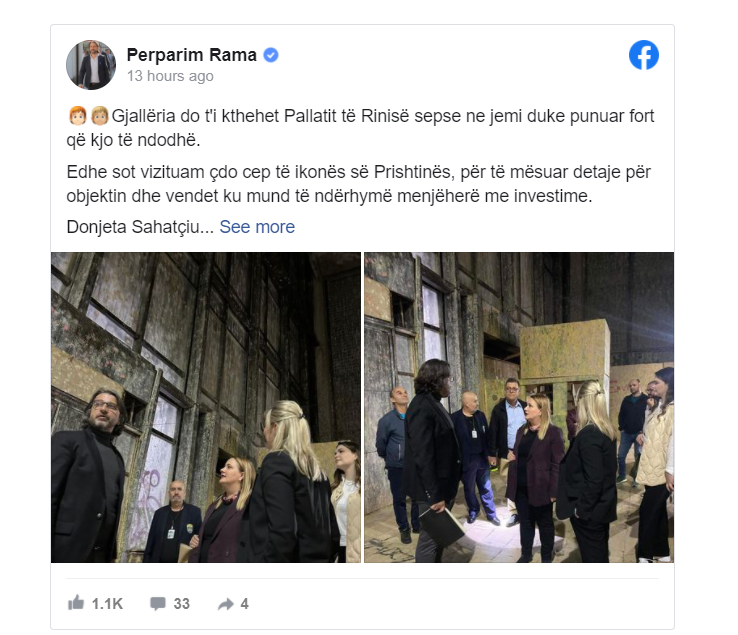Screen dimensions: 738x635
Task: Click the share arrow icon
Action: point(226,604)
